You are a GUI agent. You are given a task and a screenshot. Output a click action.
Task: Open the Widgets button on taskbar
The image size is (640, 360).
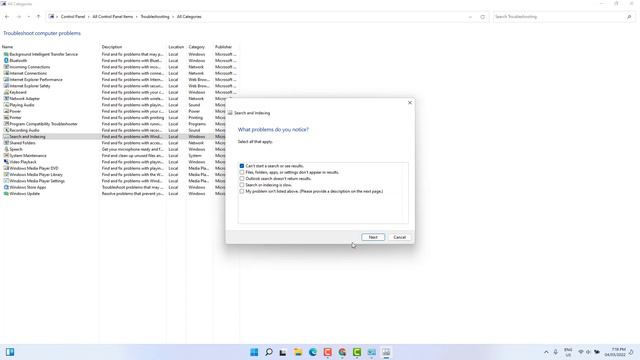coord(10,352)
